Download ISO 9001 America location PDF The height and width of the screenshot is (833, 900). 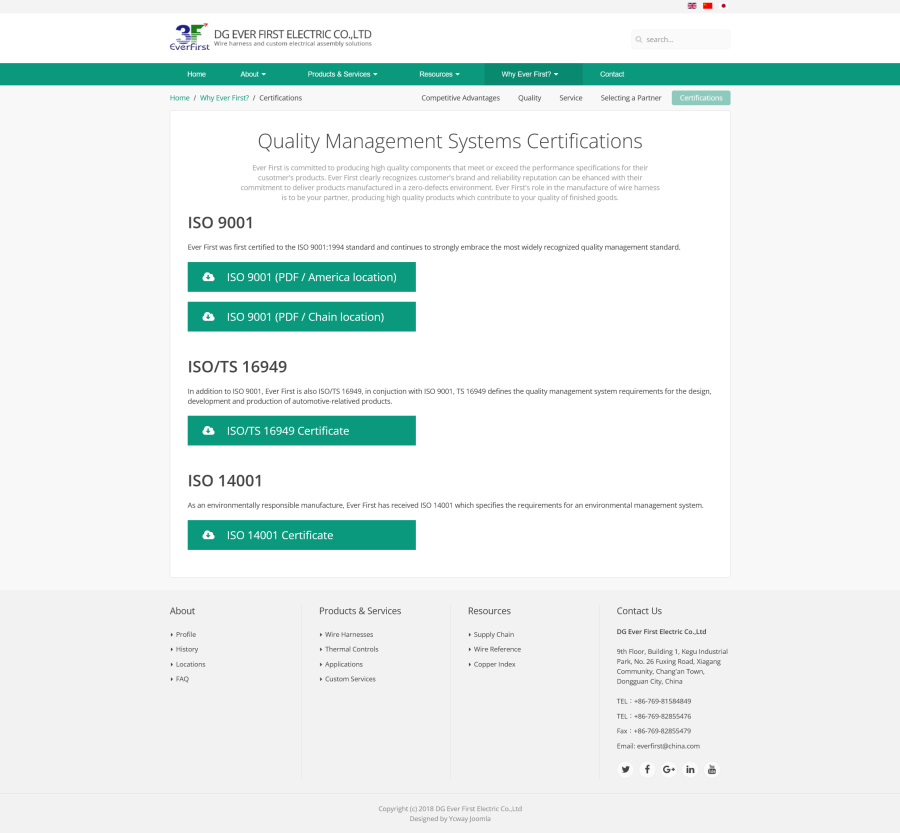301,277
